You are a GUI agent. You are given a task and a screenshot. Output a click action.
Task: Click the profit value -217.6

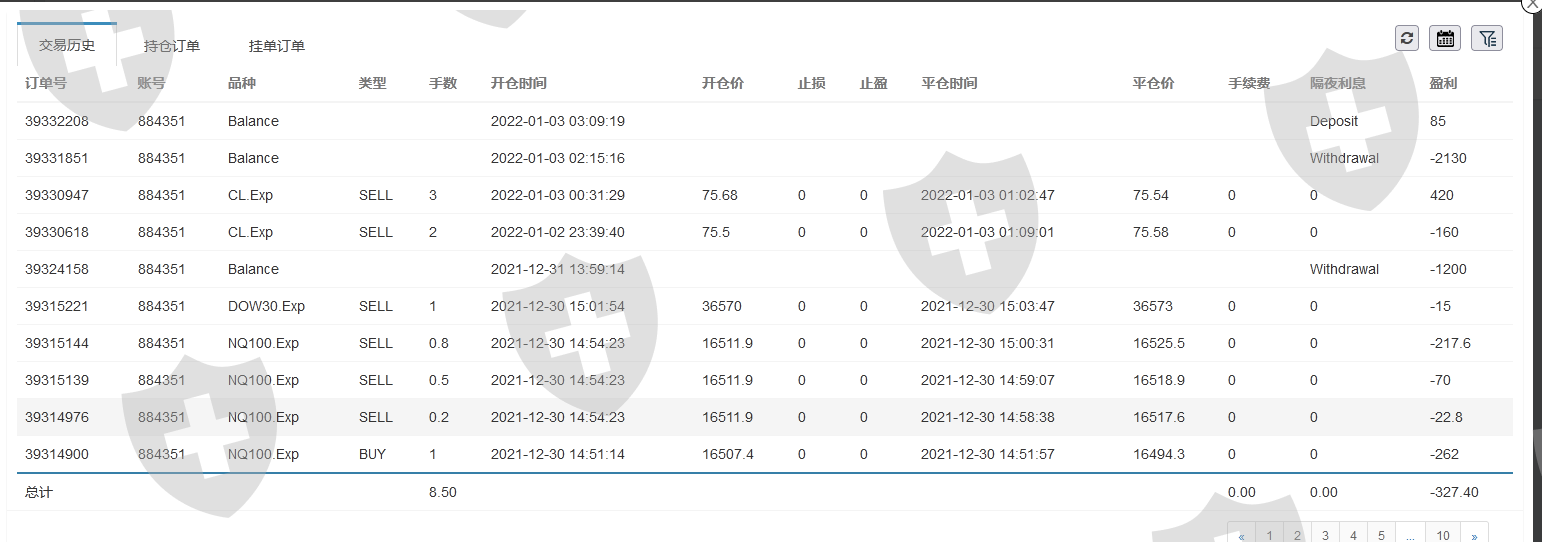pyautogui.click(x=1451, y=343)
